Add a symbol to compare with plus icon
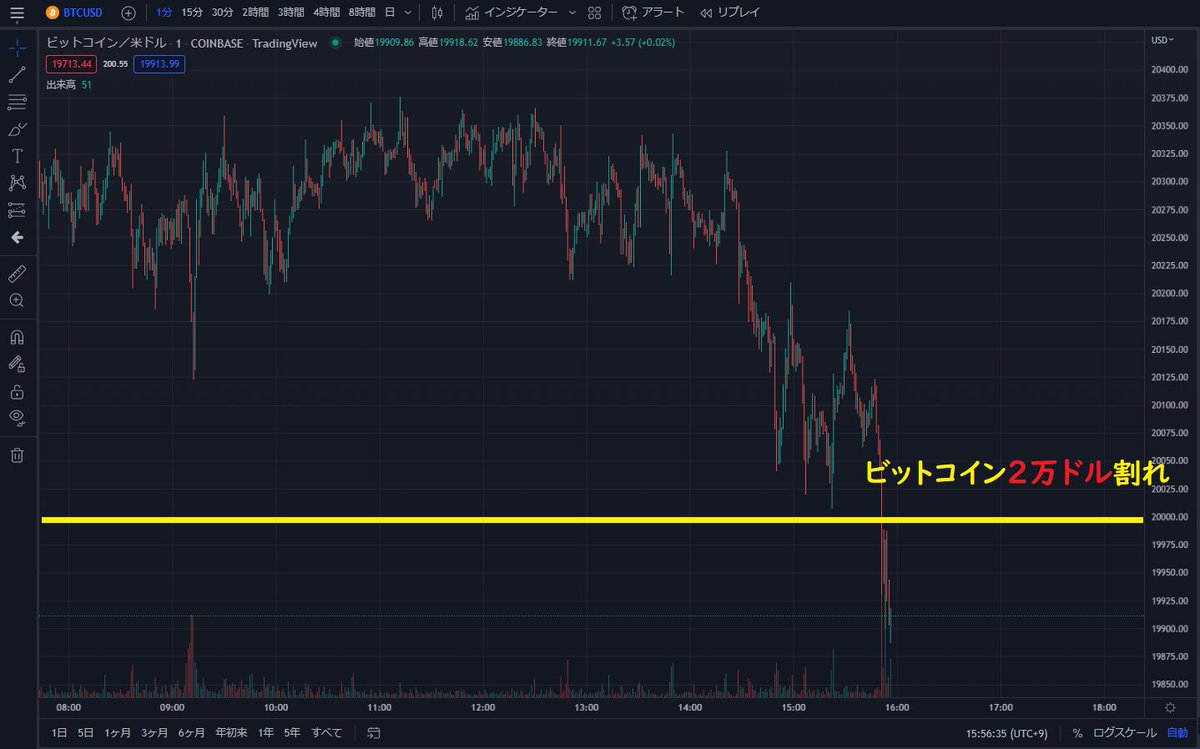This screenshot has width=1200, height=749. coord(128,13)
